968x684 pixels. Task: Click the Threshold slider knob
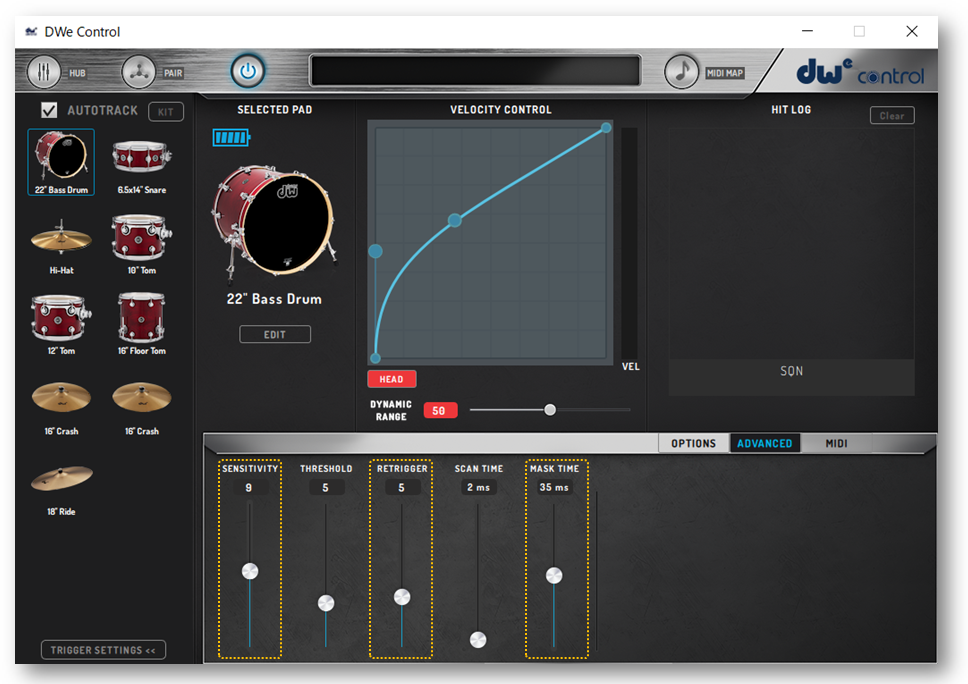(326, 603)
